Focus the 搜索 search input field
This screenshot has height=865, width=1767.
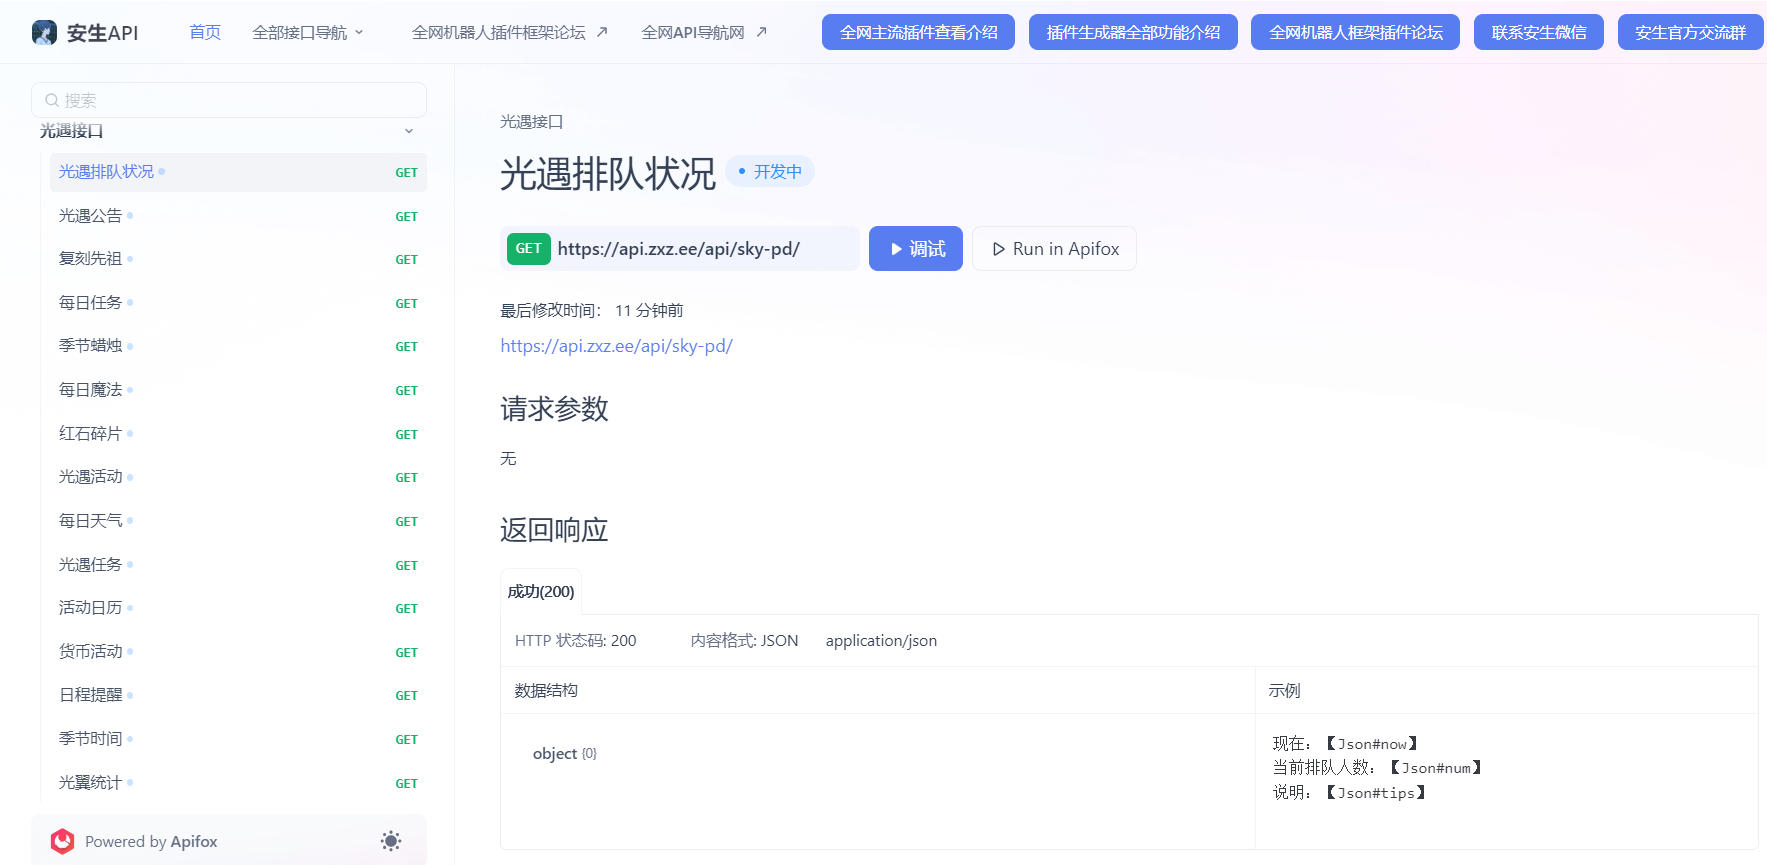[x=229, y=100]
